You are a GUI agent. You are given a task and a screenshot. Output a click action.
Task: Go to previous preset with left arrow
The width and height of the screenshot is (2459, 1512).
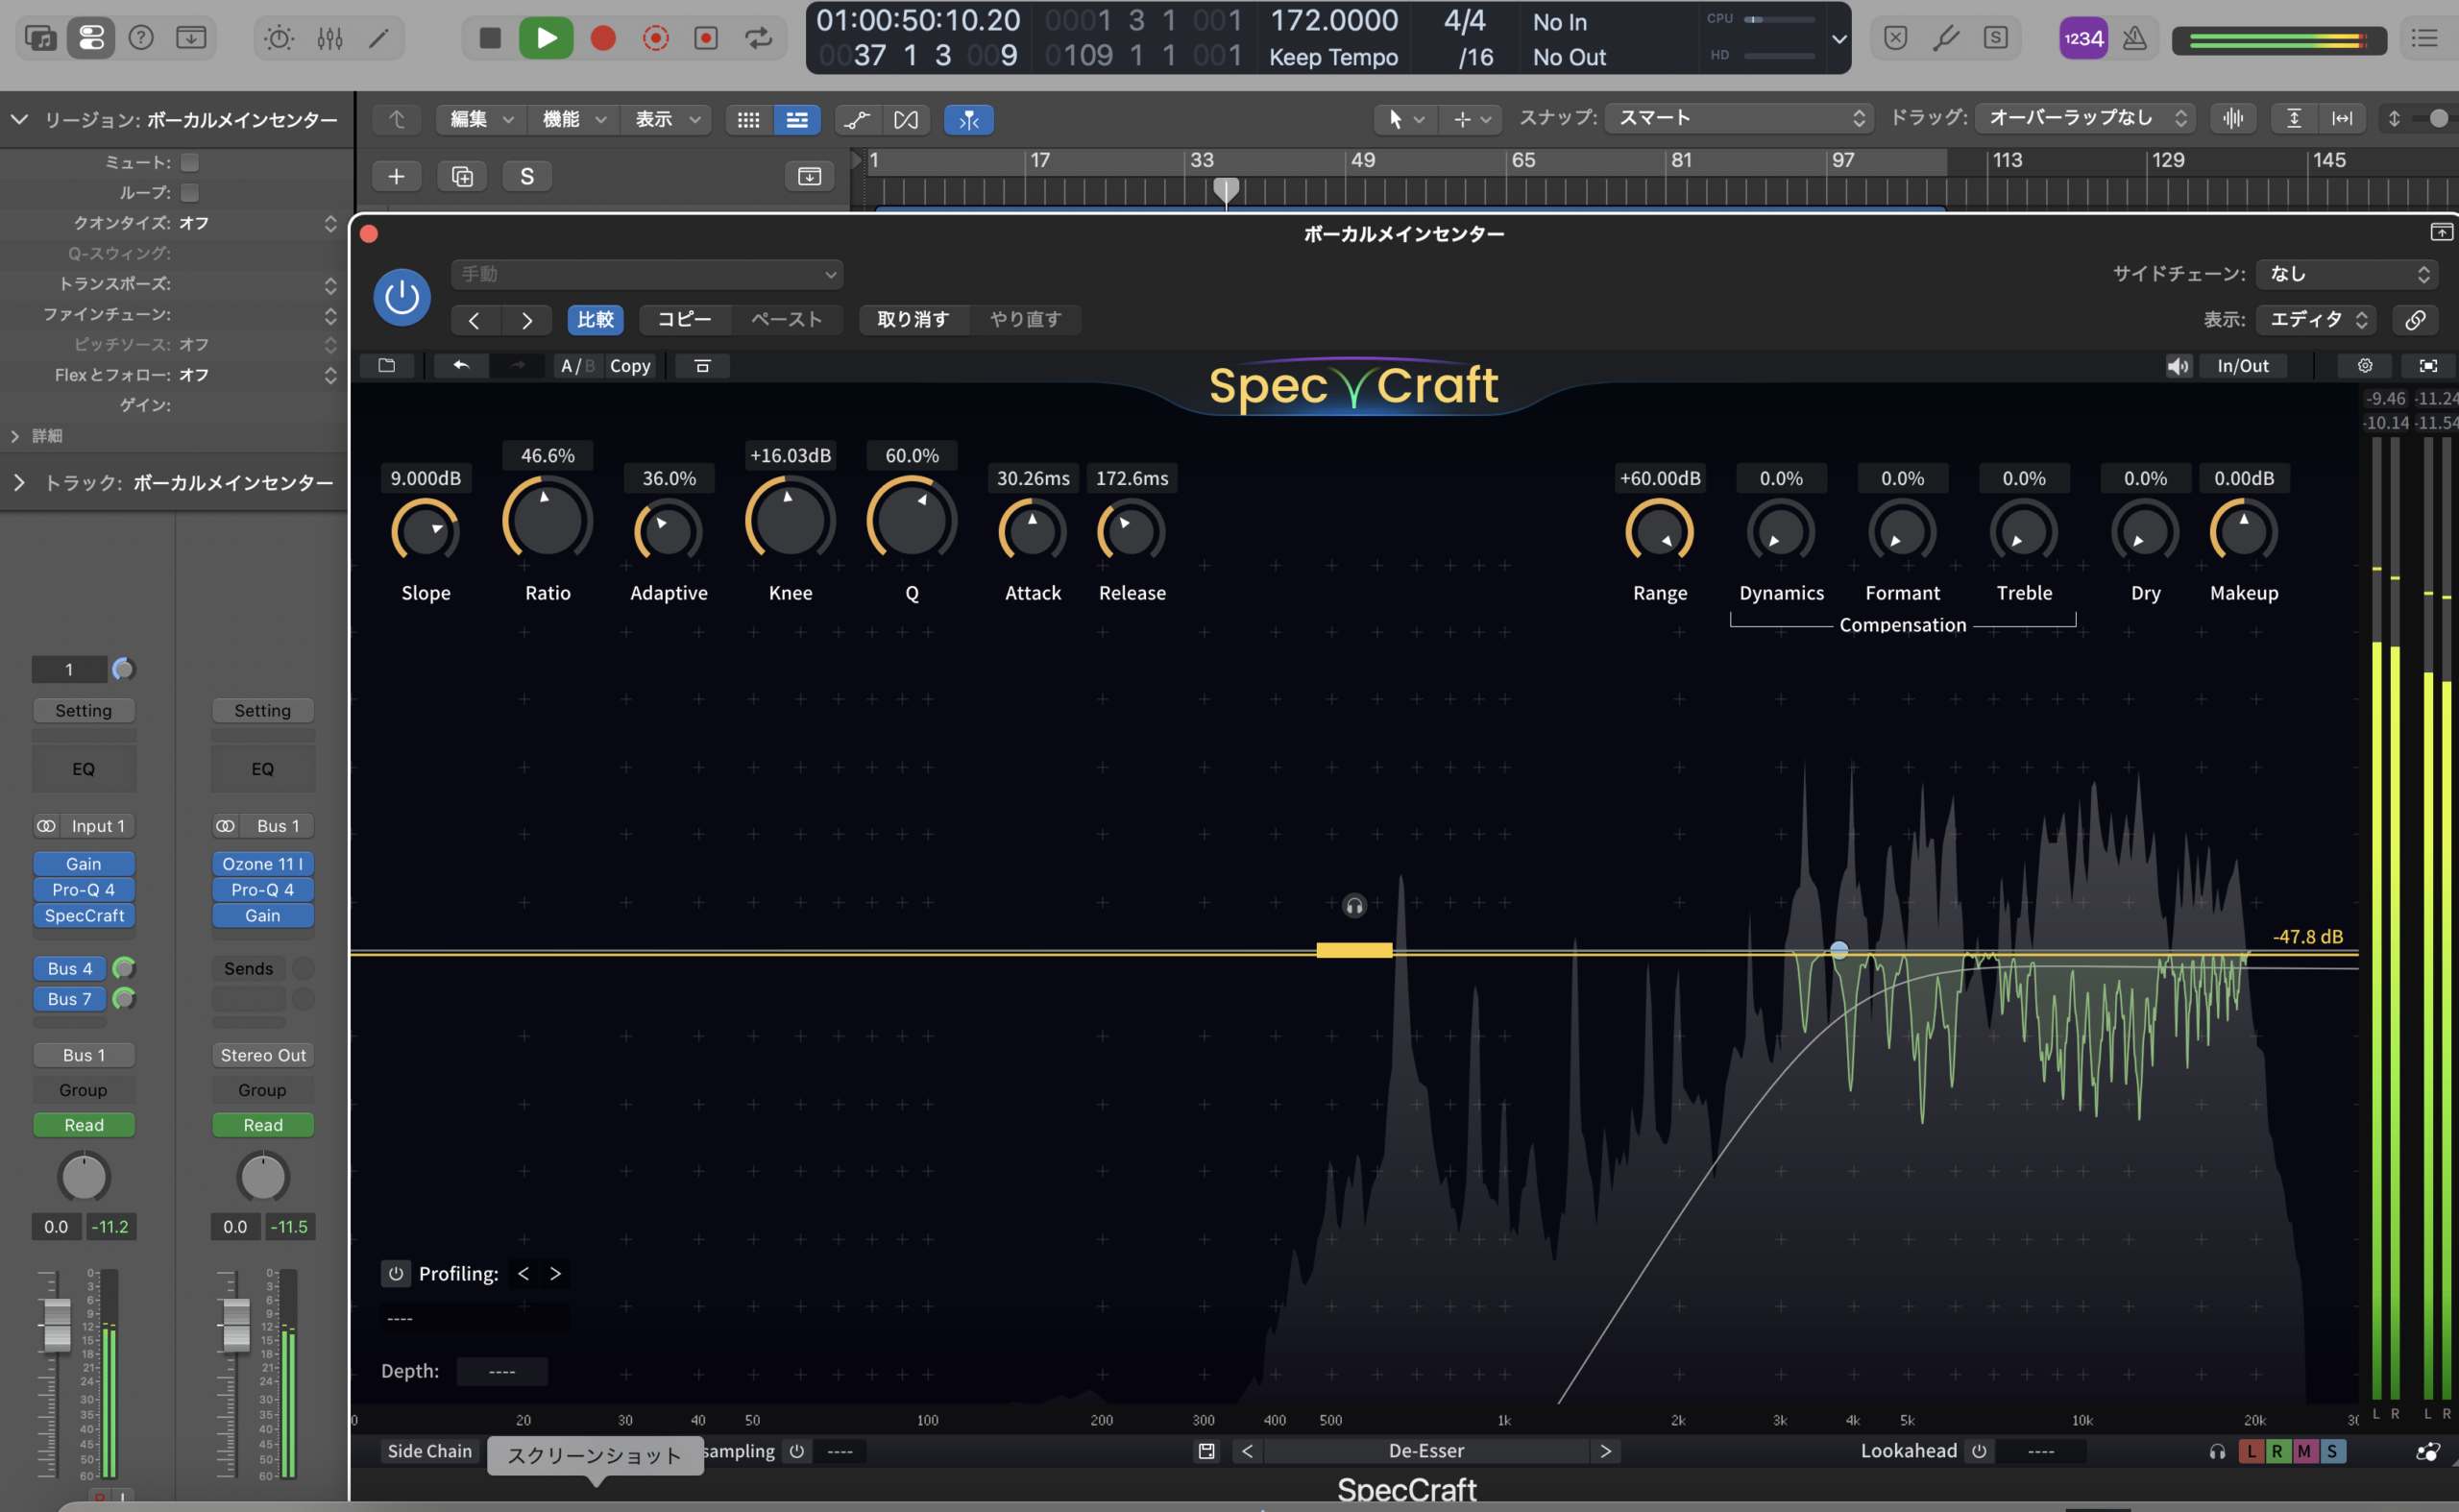[474, 320]
